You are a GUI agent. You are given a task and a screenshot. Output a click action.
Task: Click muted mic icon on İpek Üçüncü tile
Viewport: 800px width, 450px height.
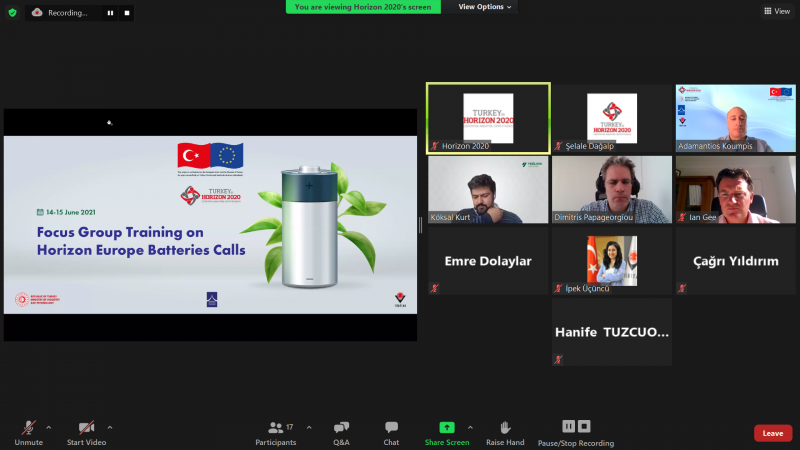tap(558, 288)
